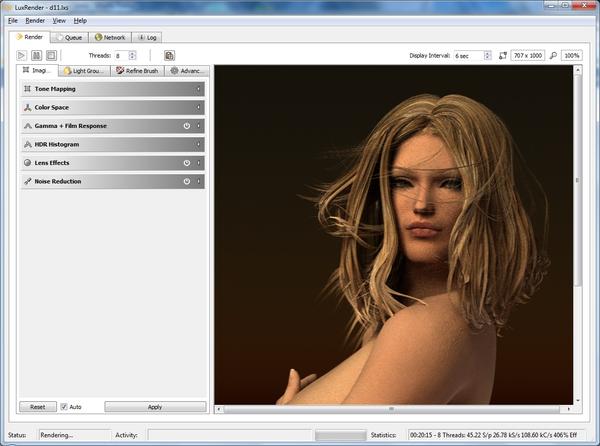Open the Render menu
Screen dimensions: 600x446
35,21
